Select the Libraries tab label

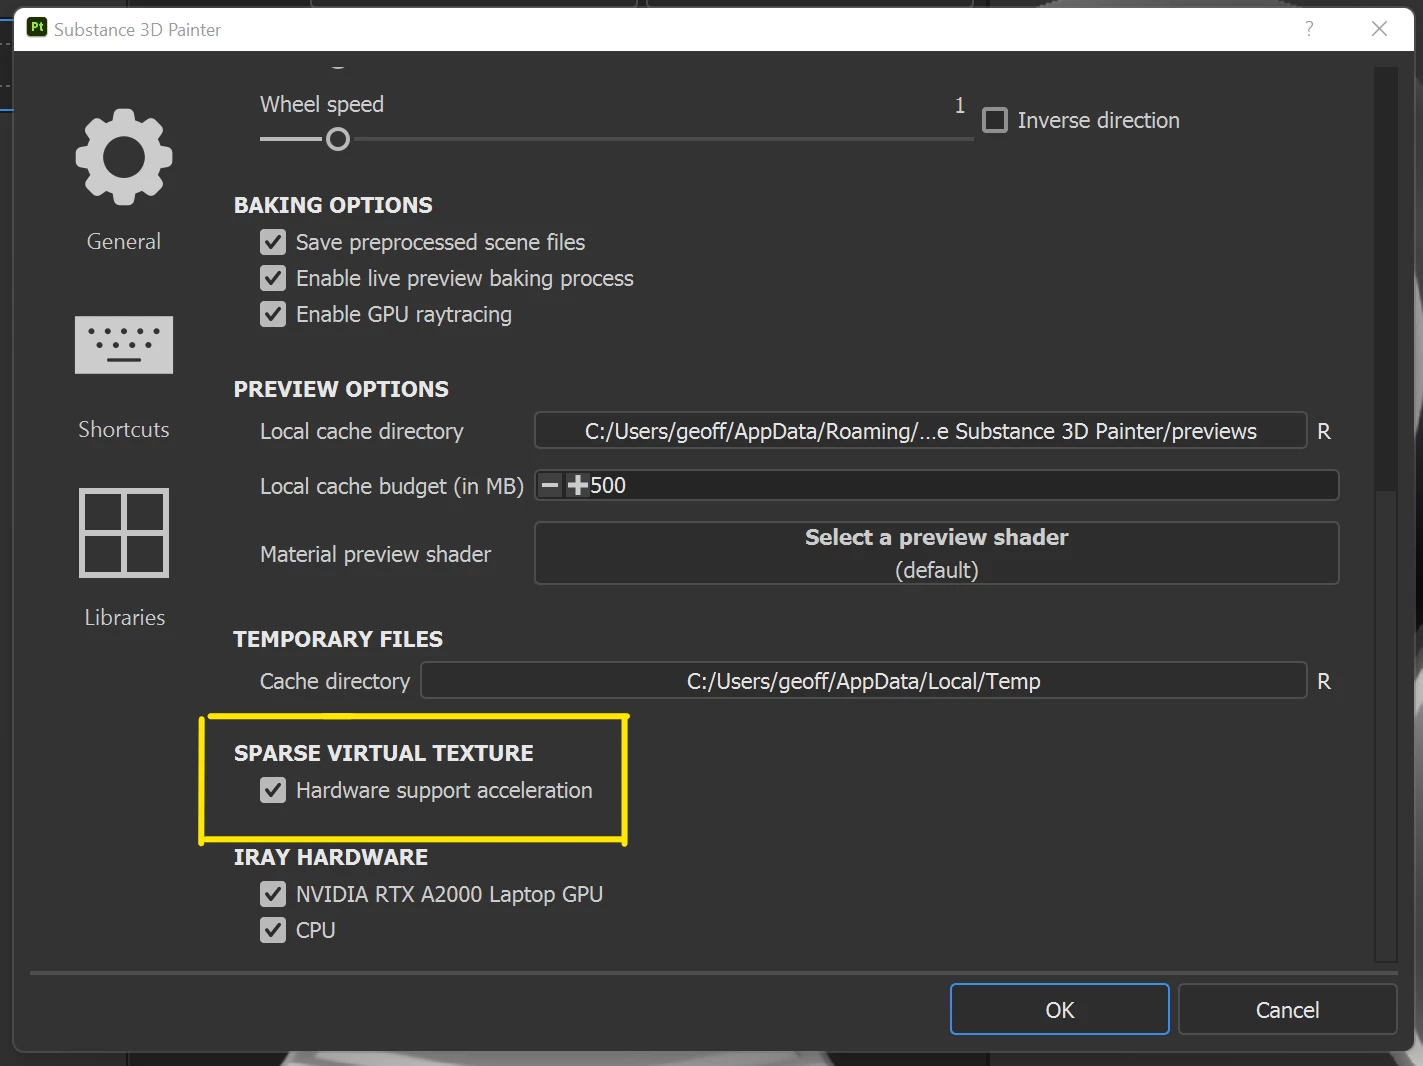point(124,617)
